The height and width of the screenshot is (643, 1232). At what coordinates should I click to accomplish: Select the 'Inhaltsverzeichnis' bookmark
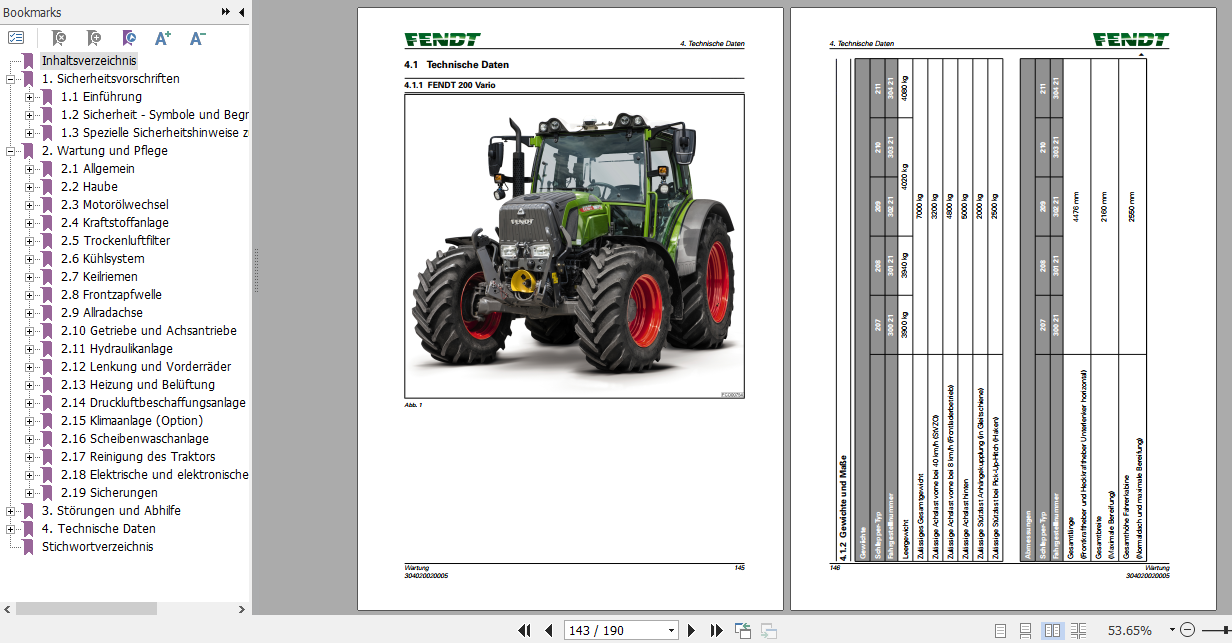click(x=88, y=60)
